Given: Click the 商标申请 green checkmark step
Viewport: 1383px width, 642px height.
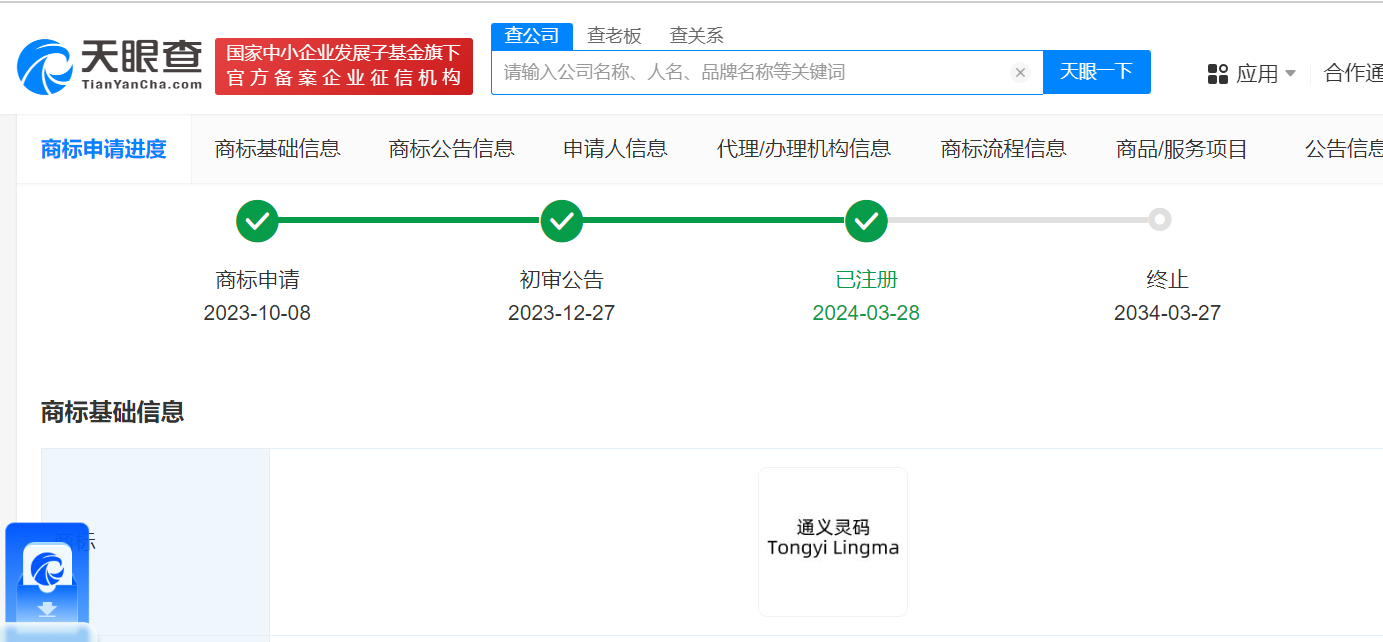Looking at the screenshot, I should click(257, 221).
